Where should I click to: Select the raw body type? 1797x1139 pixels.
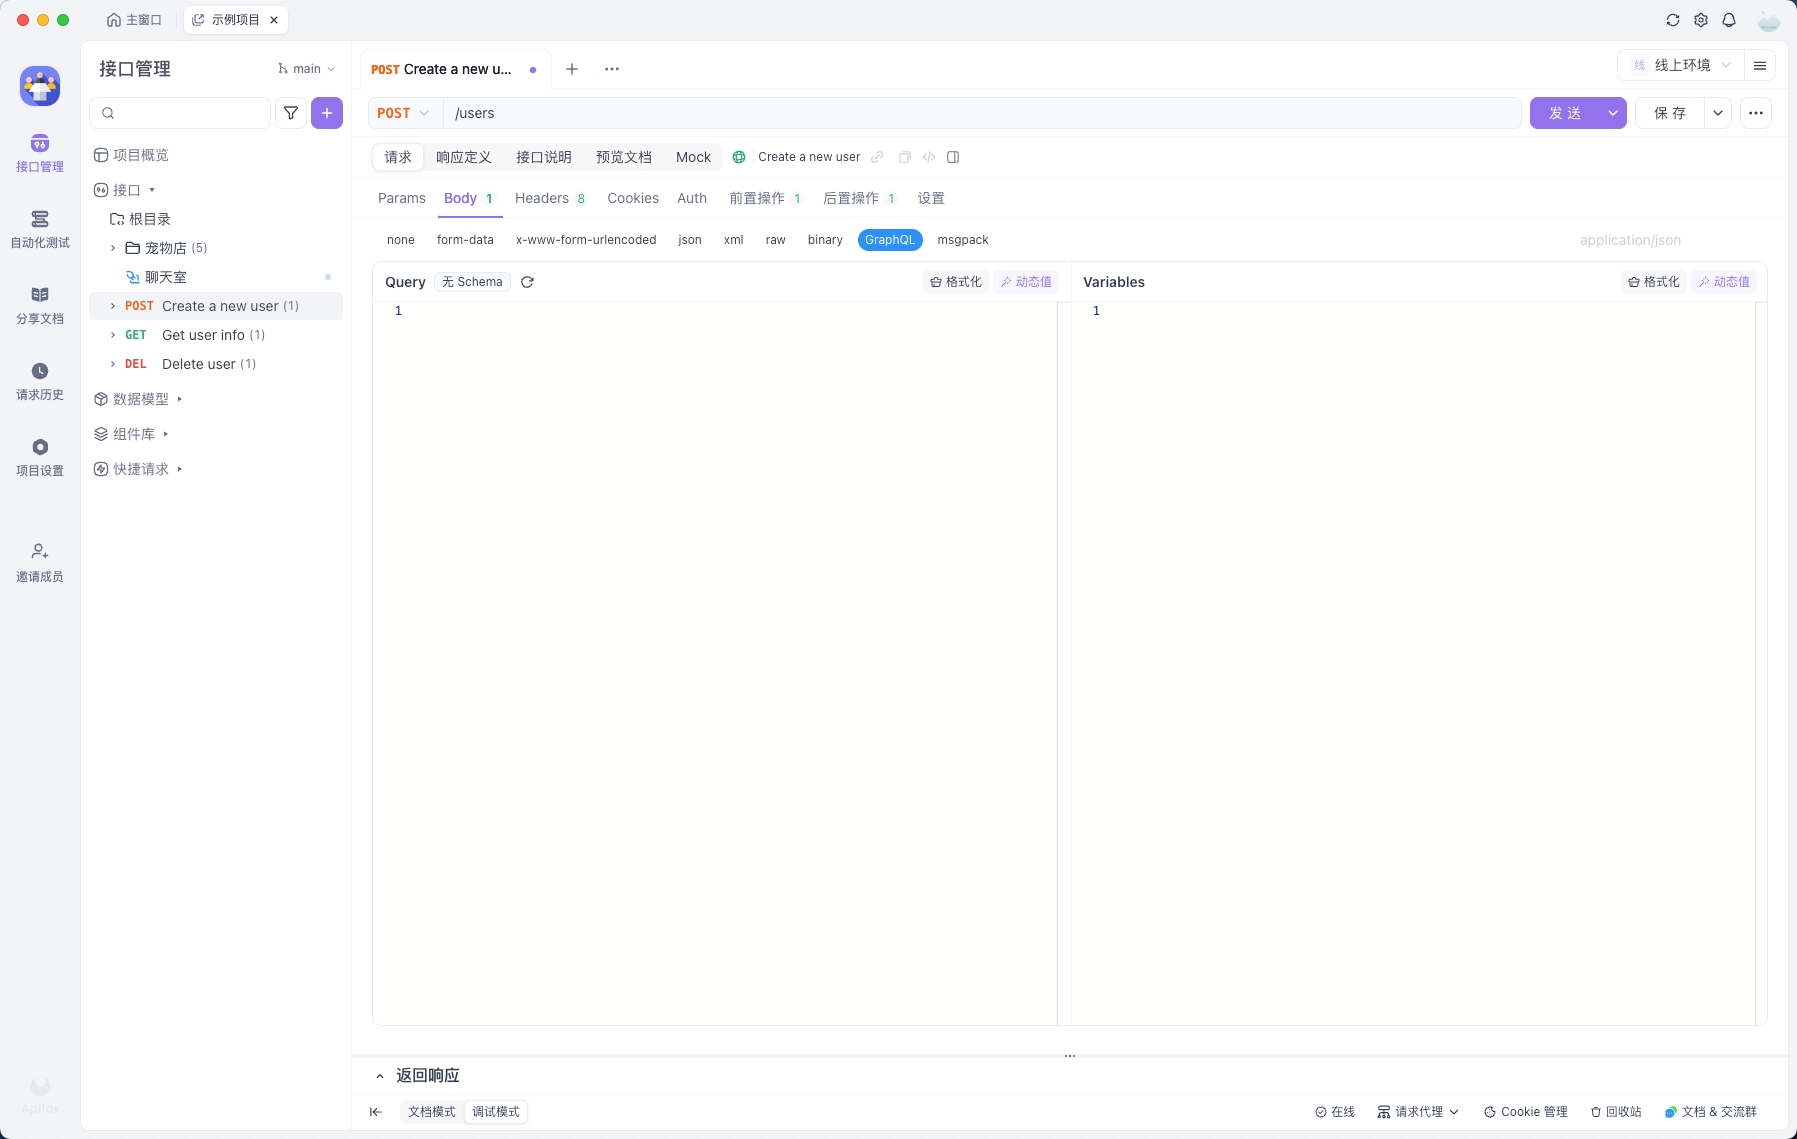pos(776,240)
